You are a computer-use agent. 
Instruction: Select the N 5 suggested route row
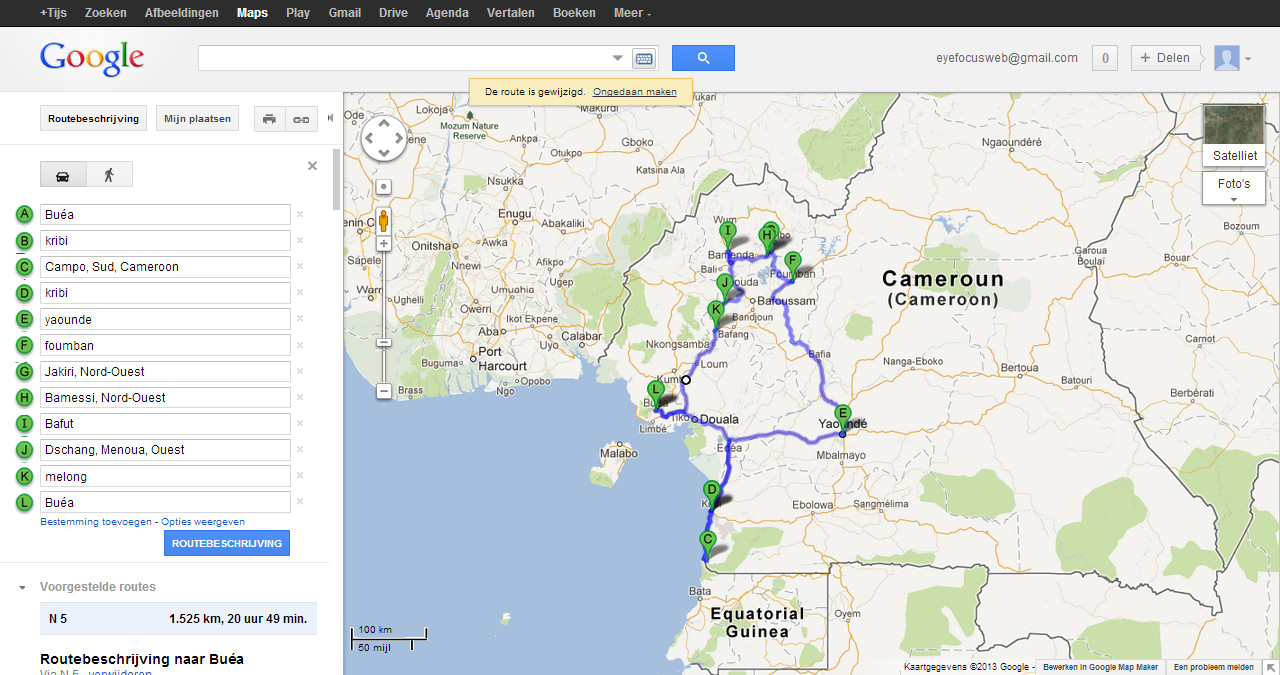pyautogui.click(x=178, y=619)
